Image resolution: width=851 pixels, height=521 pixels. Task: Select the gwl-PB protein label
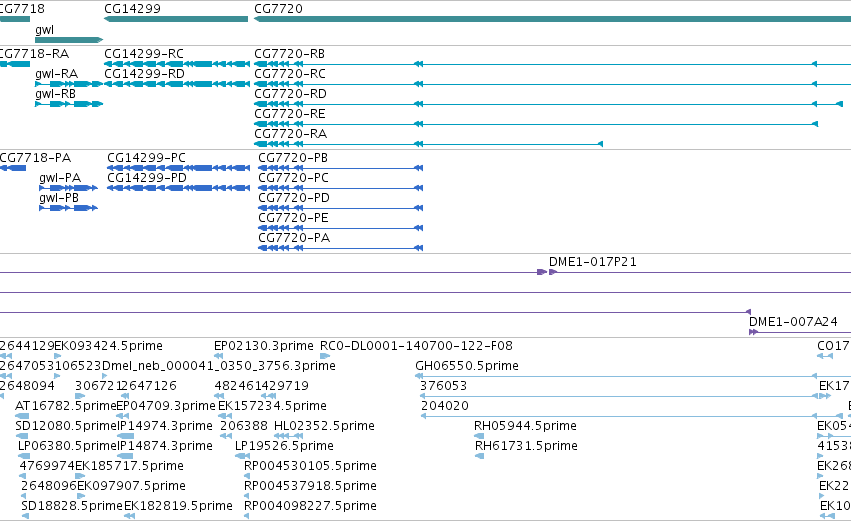pos(59,198)
